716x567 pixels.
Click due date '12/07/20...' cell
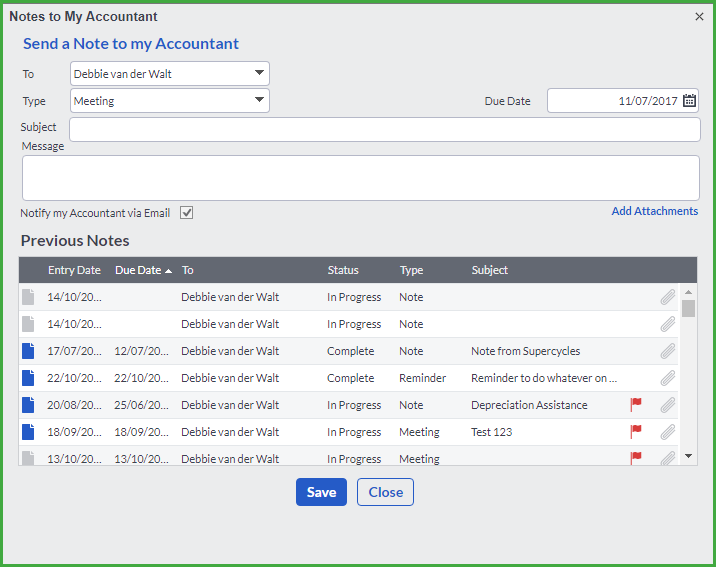point(142,351)
